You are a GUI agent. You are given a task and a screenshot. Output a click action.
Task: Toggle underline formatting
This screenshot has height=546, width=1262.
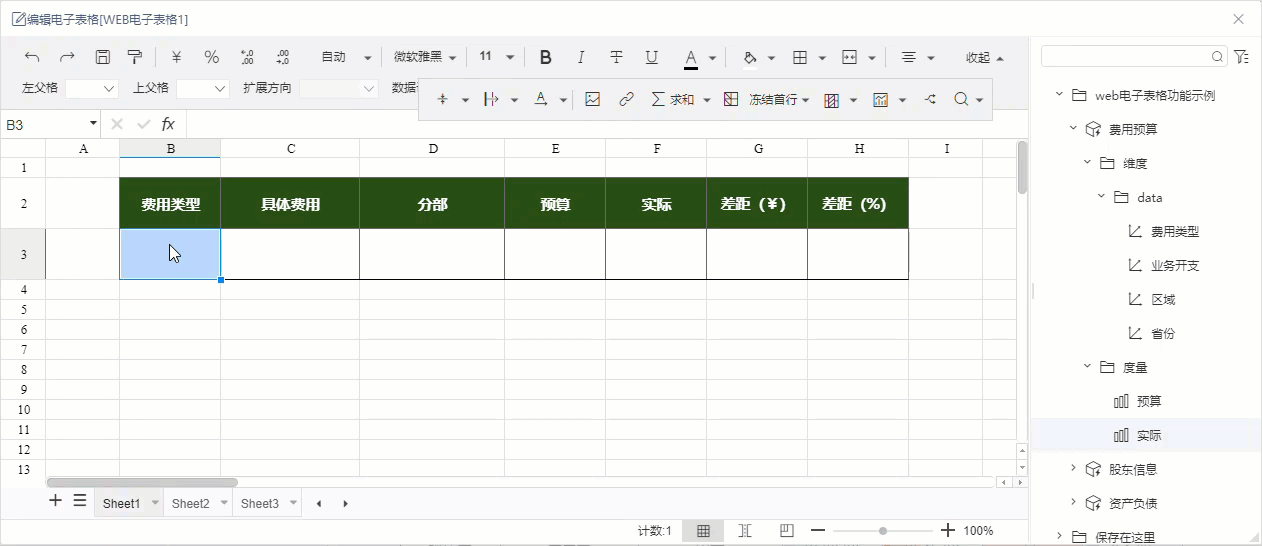tap(652, 57)
